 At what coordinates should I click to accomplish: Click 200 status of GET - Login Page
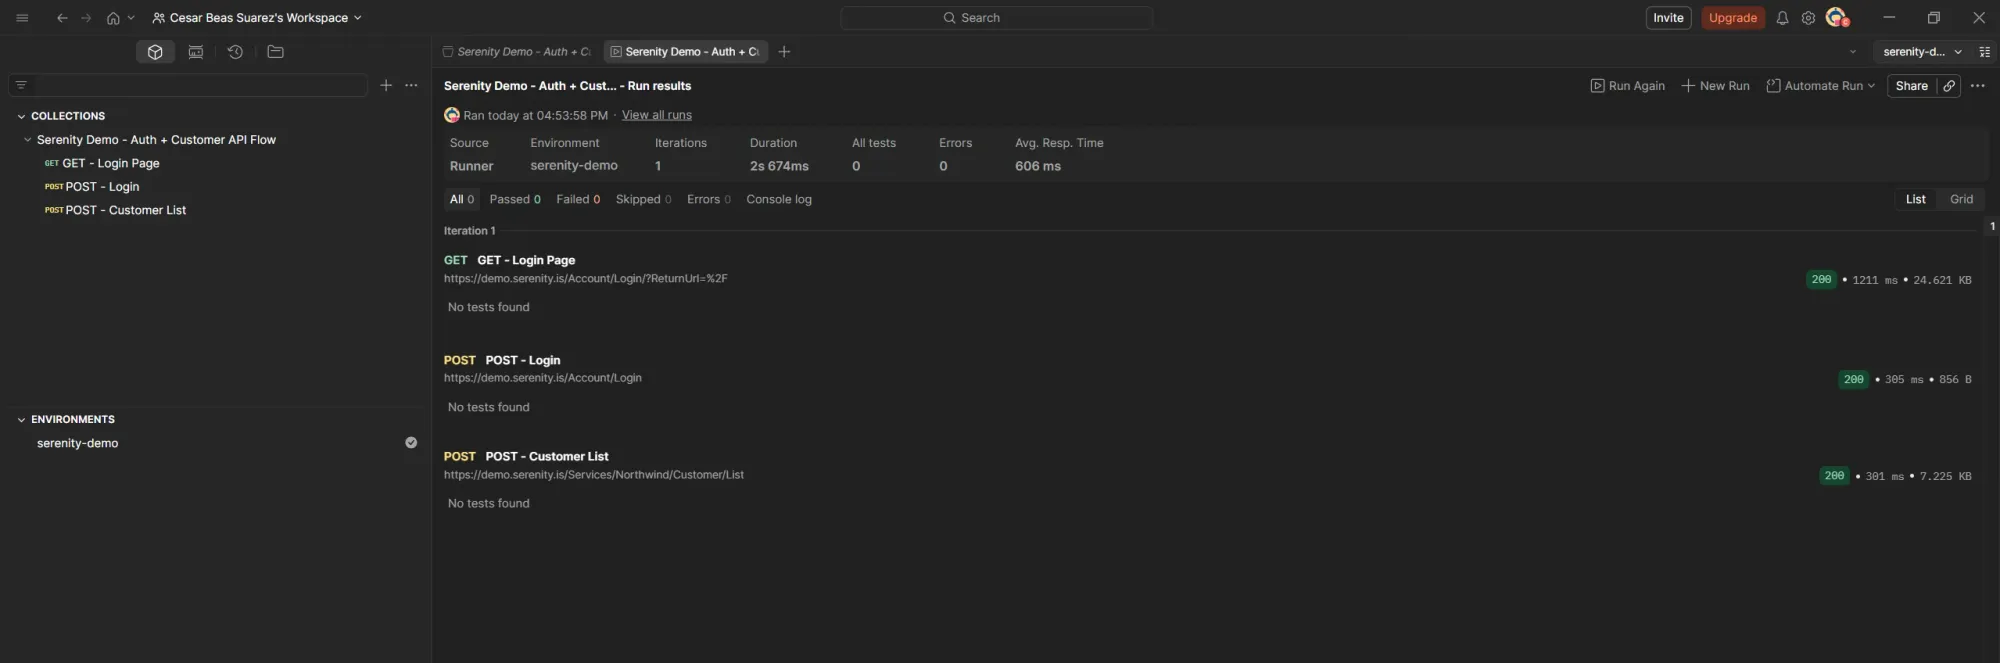point(1821,280)
